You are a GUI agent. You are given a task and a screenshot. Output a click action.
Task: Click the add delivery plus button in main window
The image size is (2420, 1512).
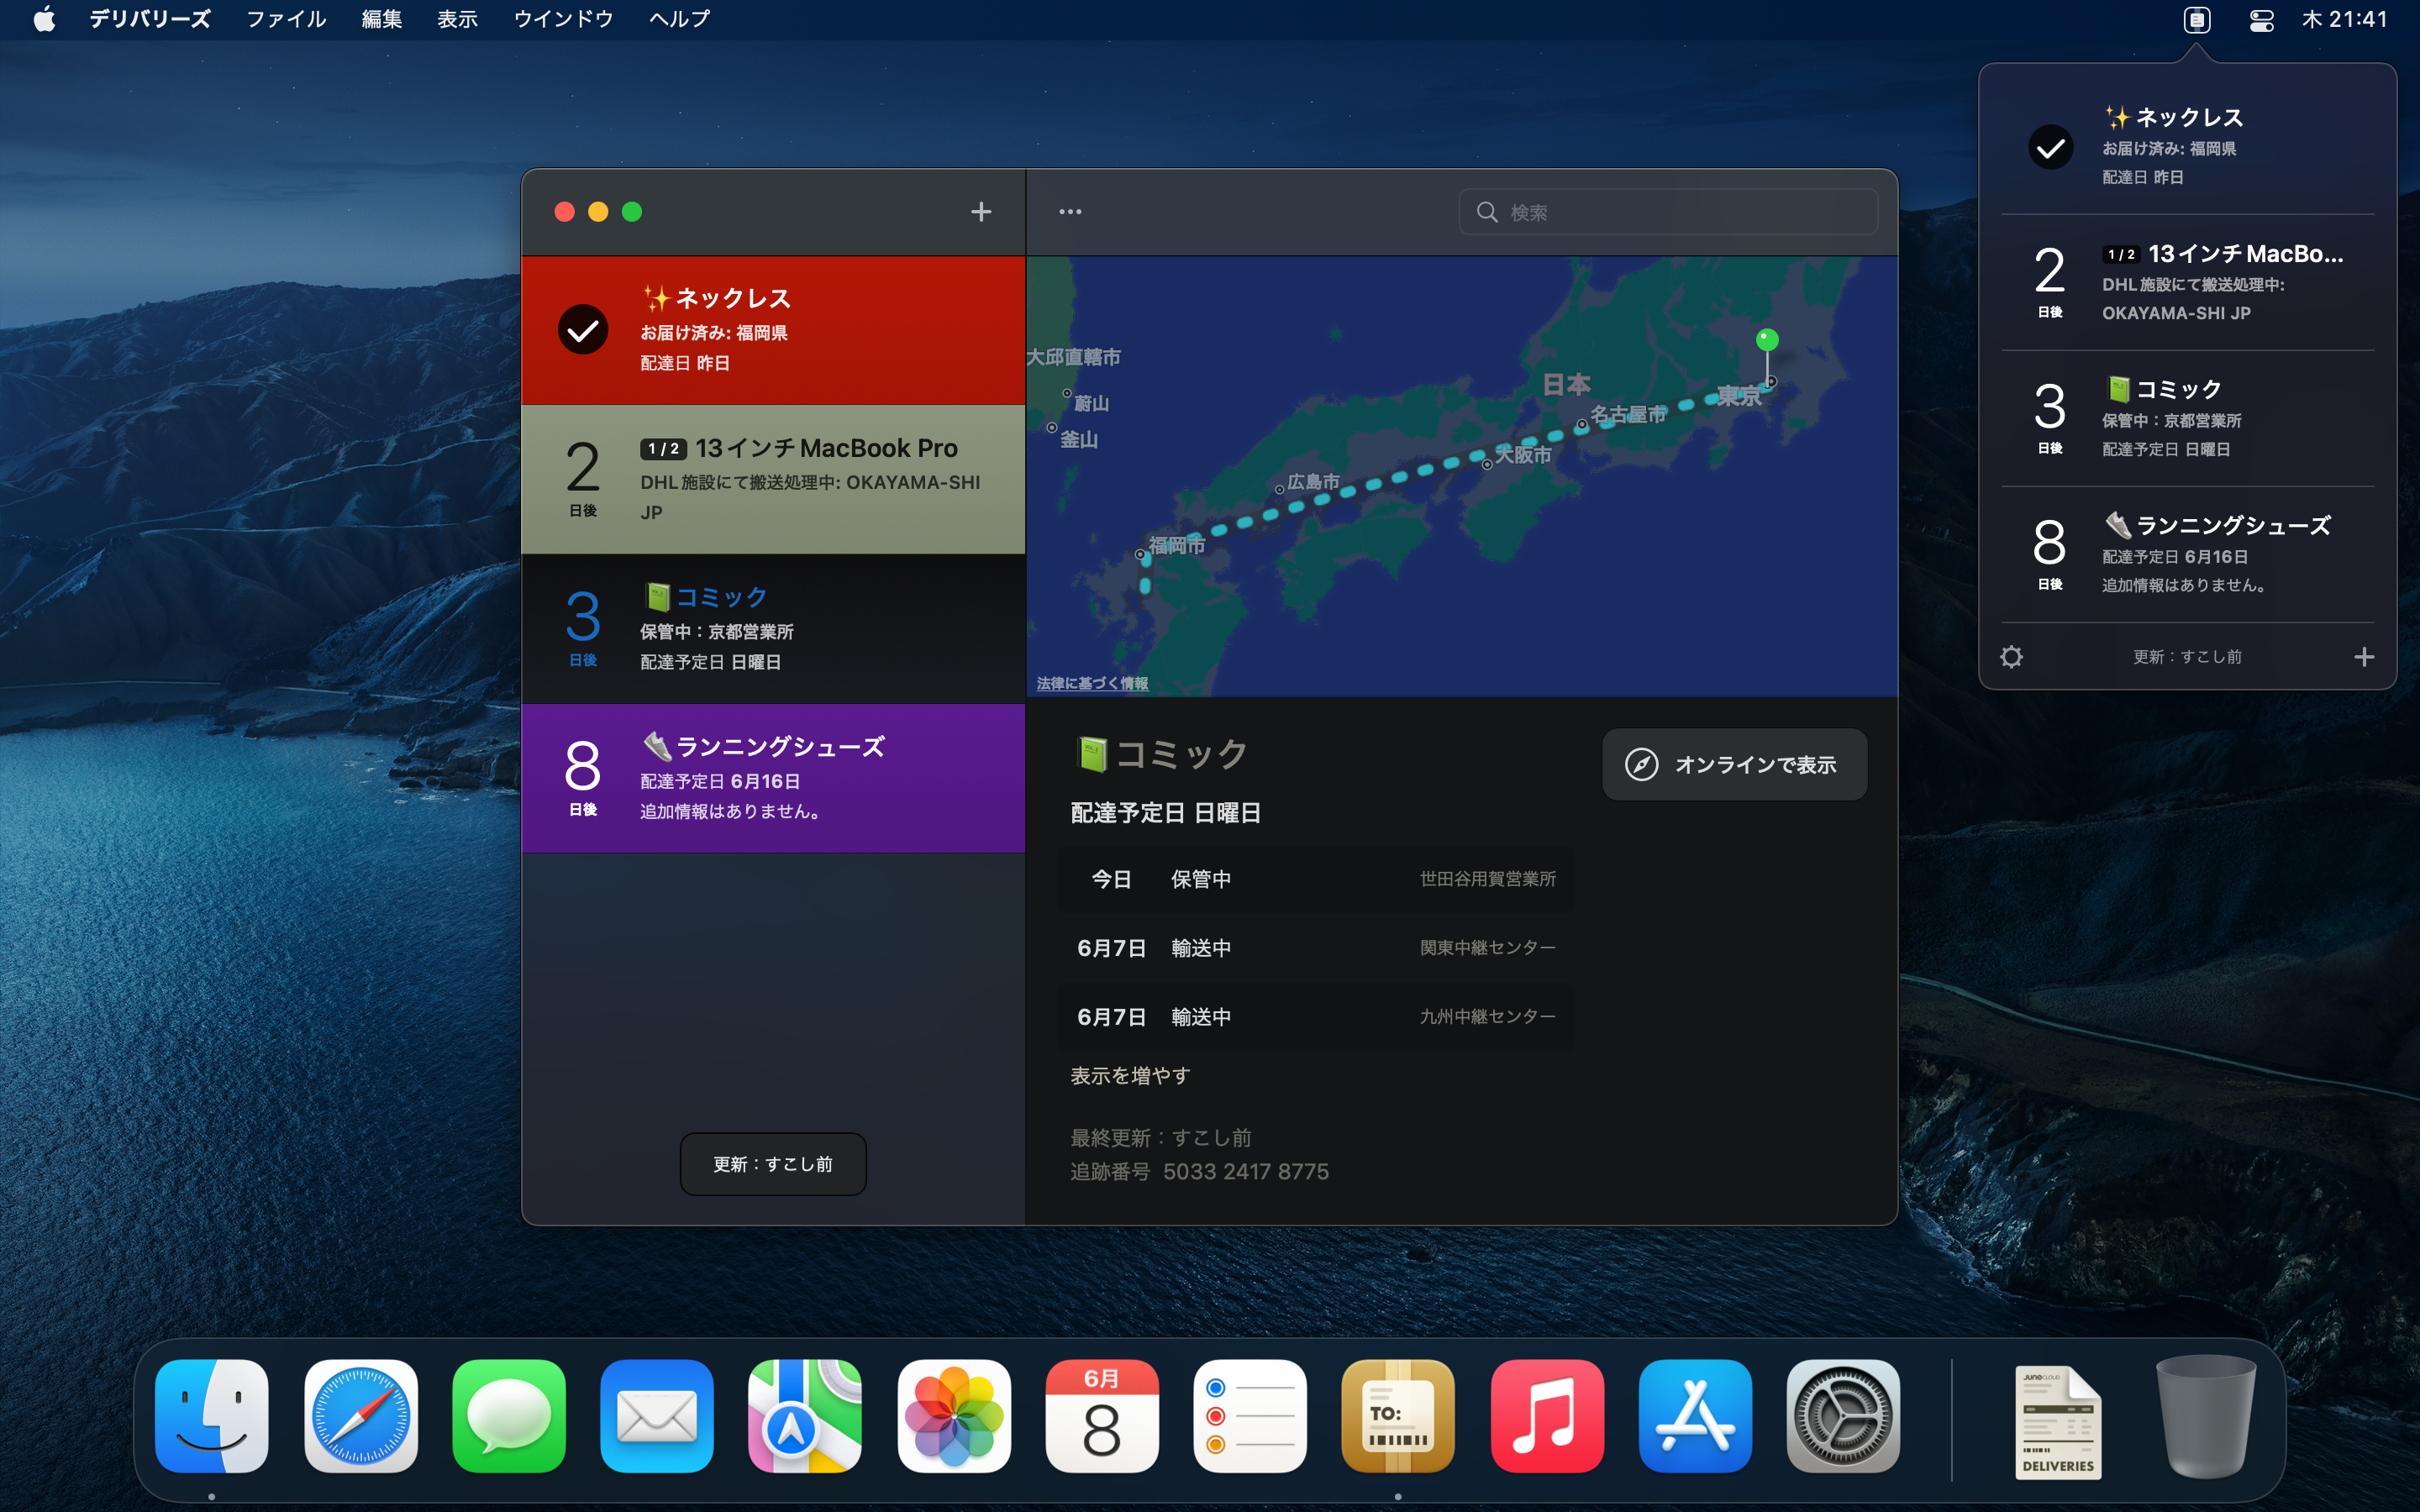click(981, 212)
